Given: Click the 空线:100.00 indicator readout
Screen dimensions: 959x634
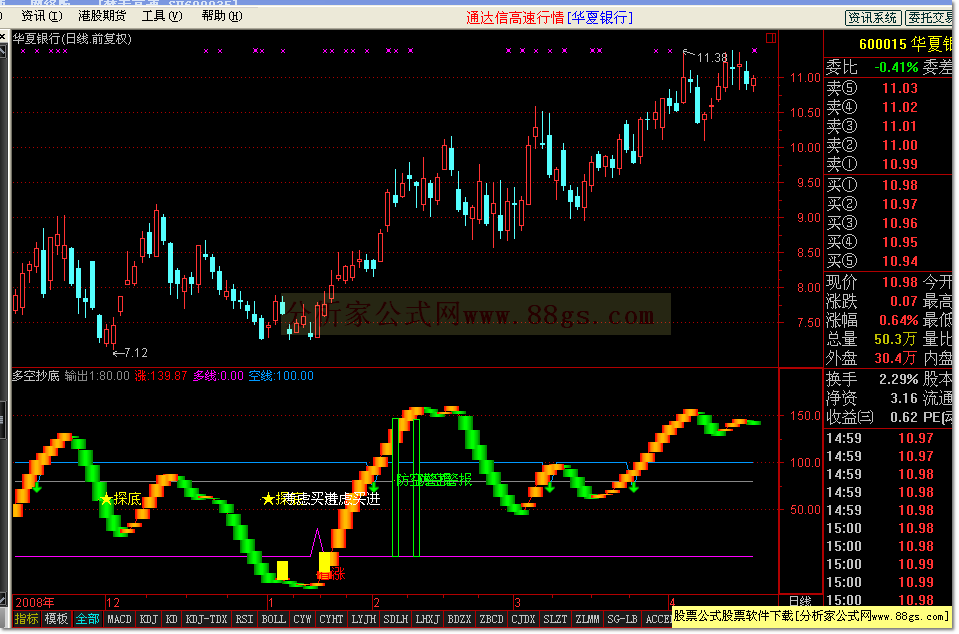Looking at the screenshot, I should tap(281, 376).
